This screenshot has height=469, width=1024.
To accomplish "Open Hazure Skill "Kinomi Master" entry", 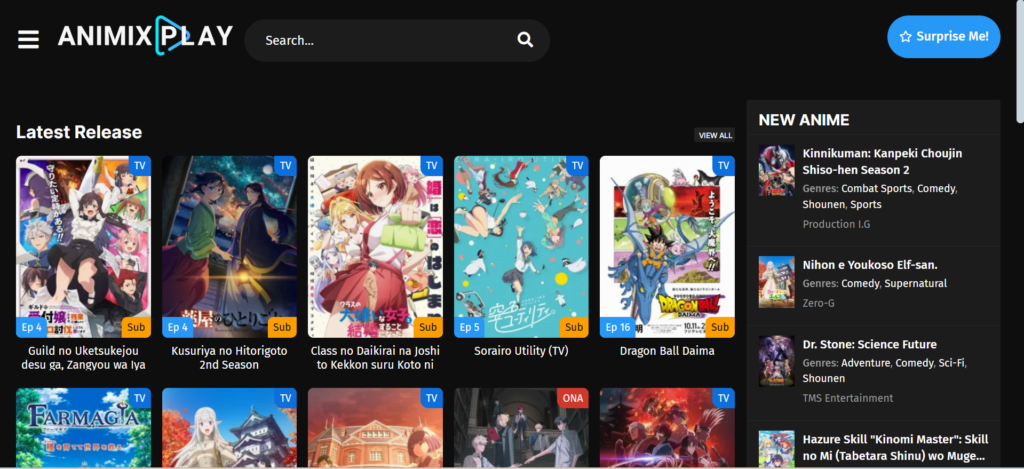I will [895, 447].
